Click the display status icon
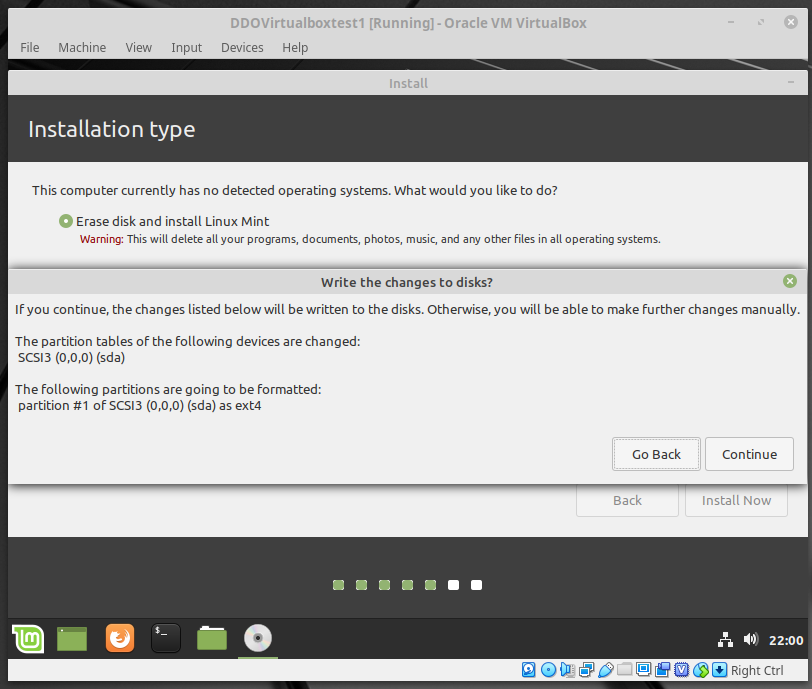 [644, 669]
